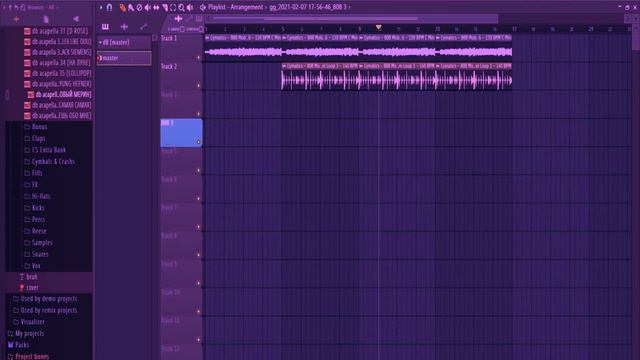The height and width of the screenshot is (360, 640).
Task: Select db acapella YUNG HEFNER file
Action: (x=57, y=84)
